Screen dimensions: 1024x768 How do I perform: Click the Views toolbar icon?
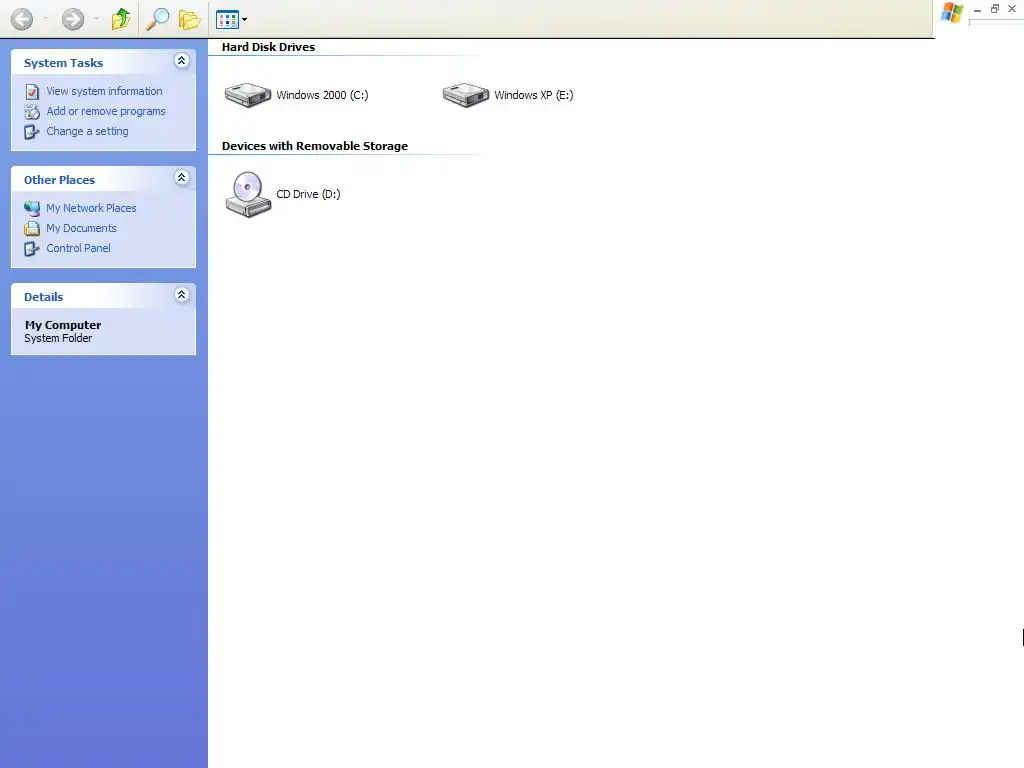click(227, 20)
